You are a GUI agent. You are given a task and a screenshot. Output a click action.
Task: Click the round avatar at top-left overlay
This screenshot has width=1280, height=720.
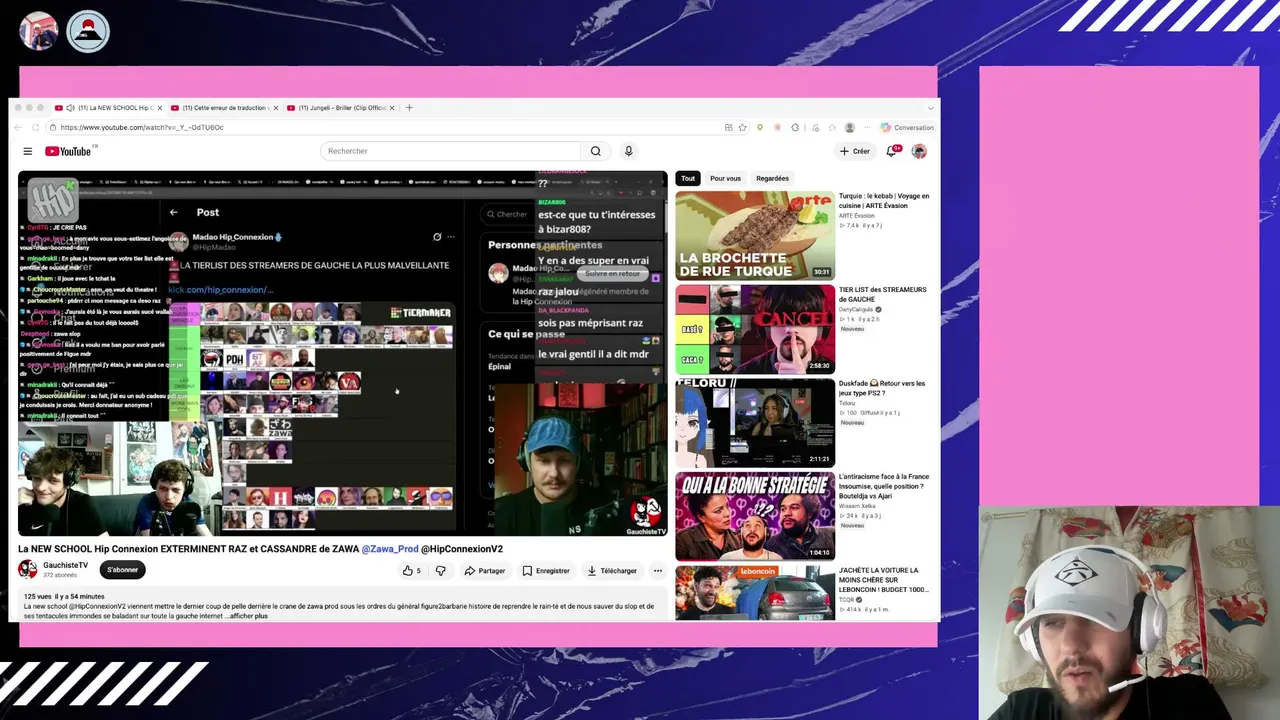39,31
